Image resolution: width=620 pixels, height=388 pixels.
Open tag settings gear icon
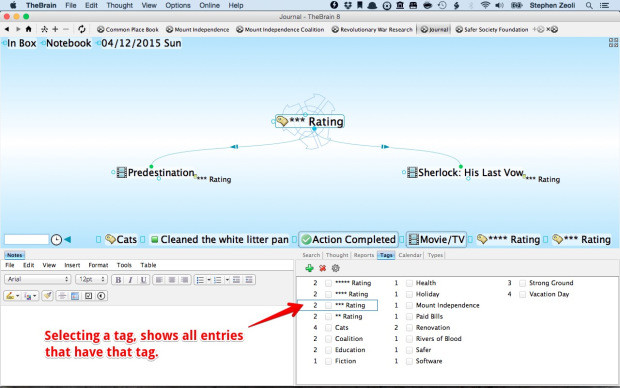[336, 268]
